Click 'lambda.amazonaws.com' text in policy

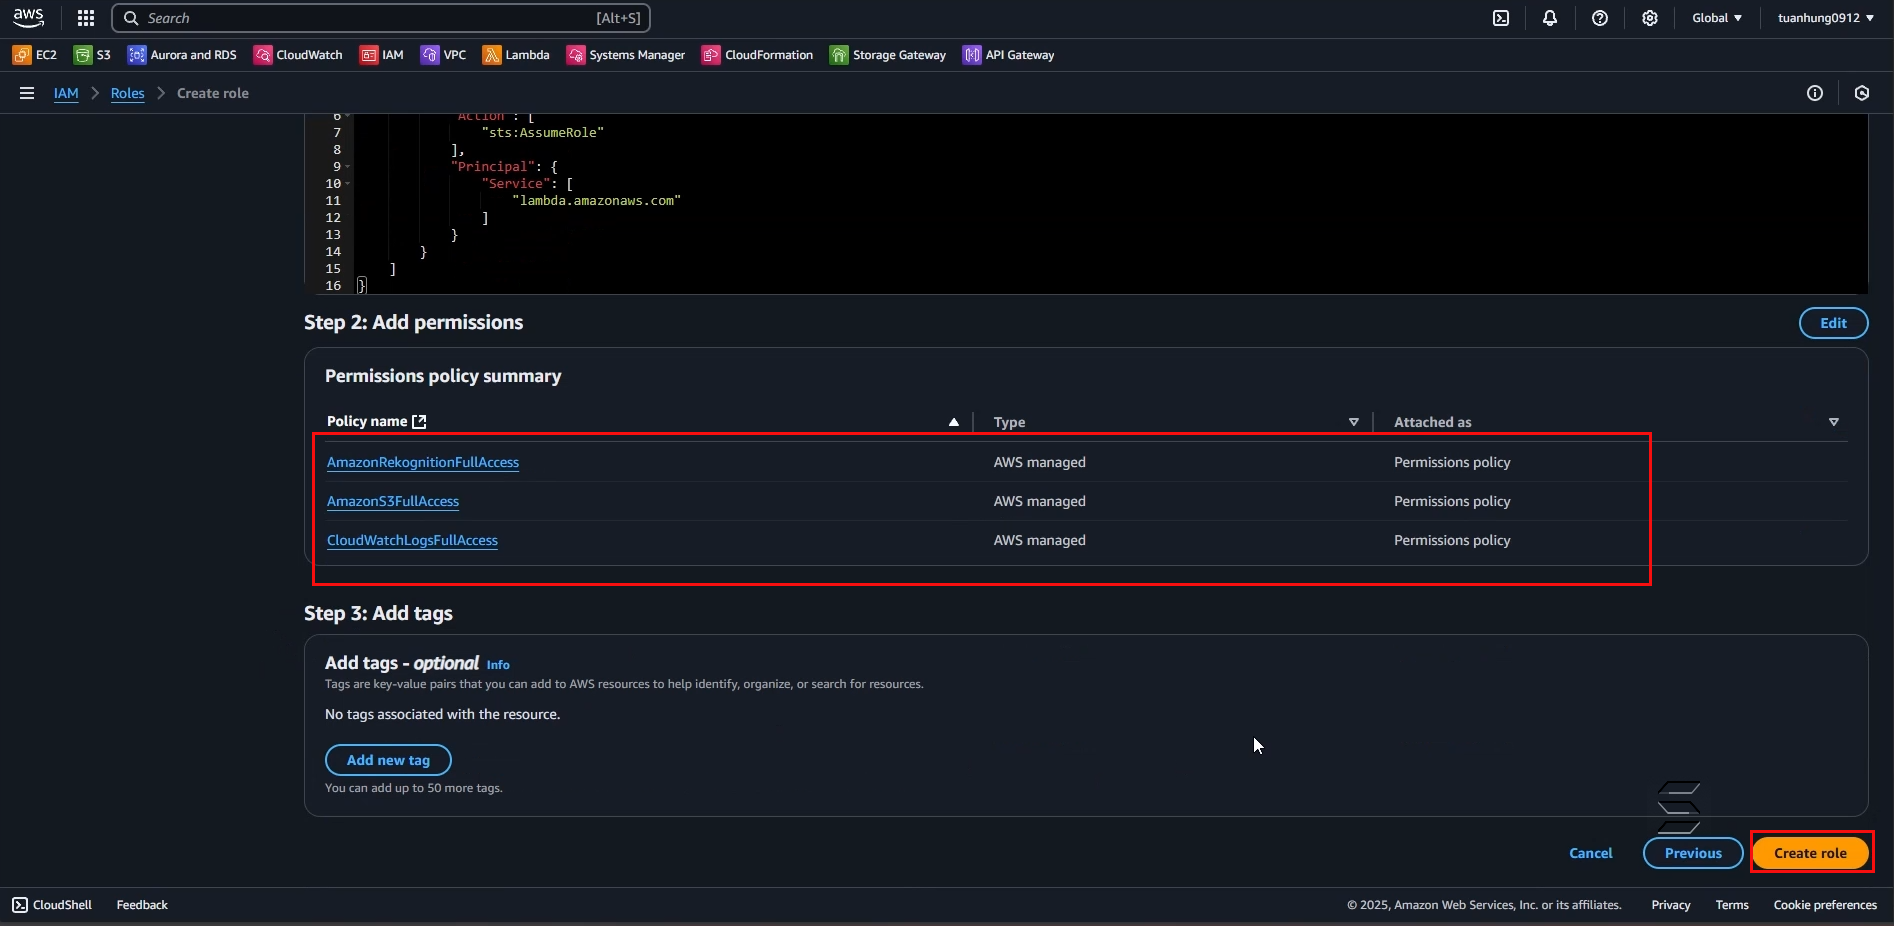596,201
